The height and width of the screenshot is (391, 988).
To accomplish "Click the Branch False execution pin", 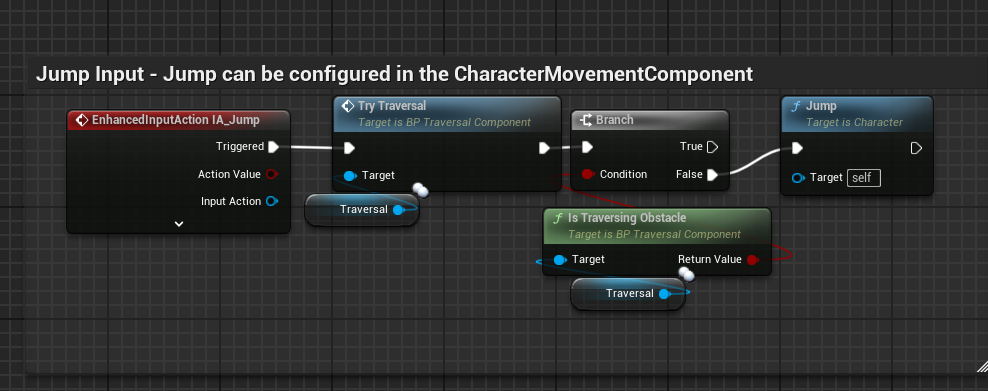I will 712,174.
